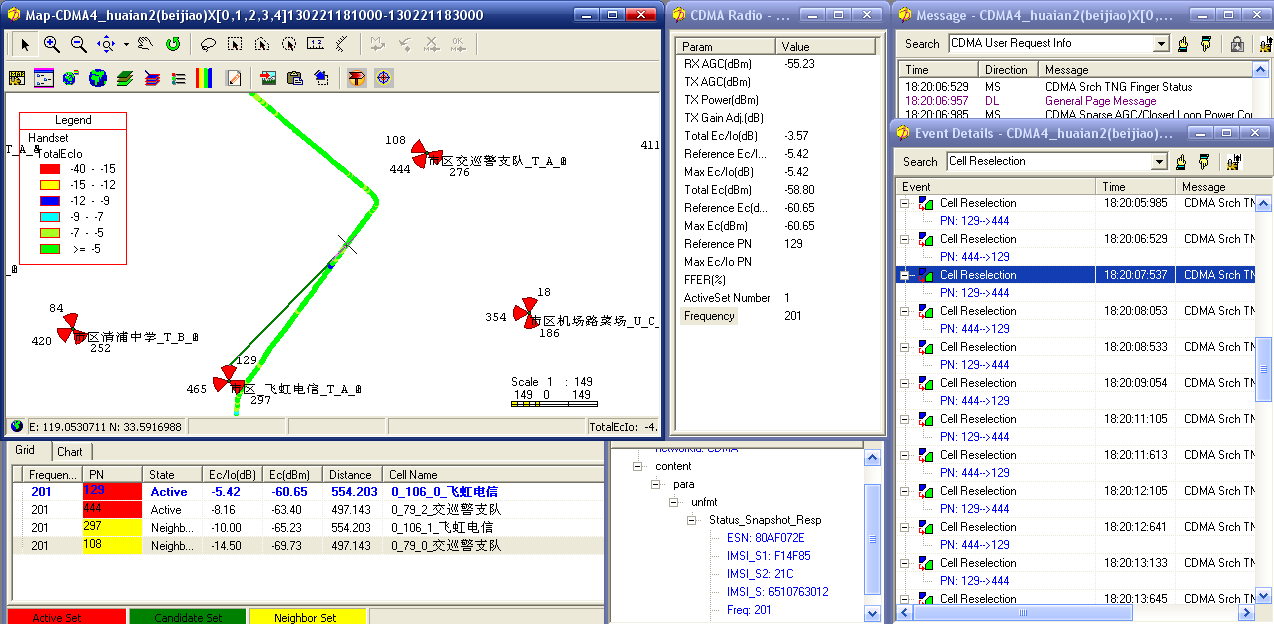Click the green refresh arrow icon

tap(172, 44)
